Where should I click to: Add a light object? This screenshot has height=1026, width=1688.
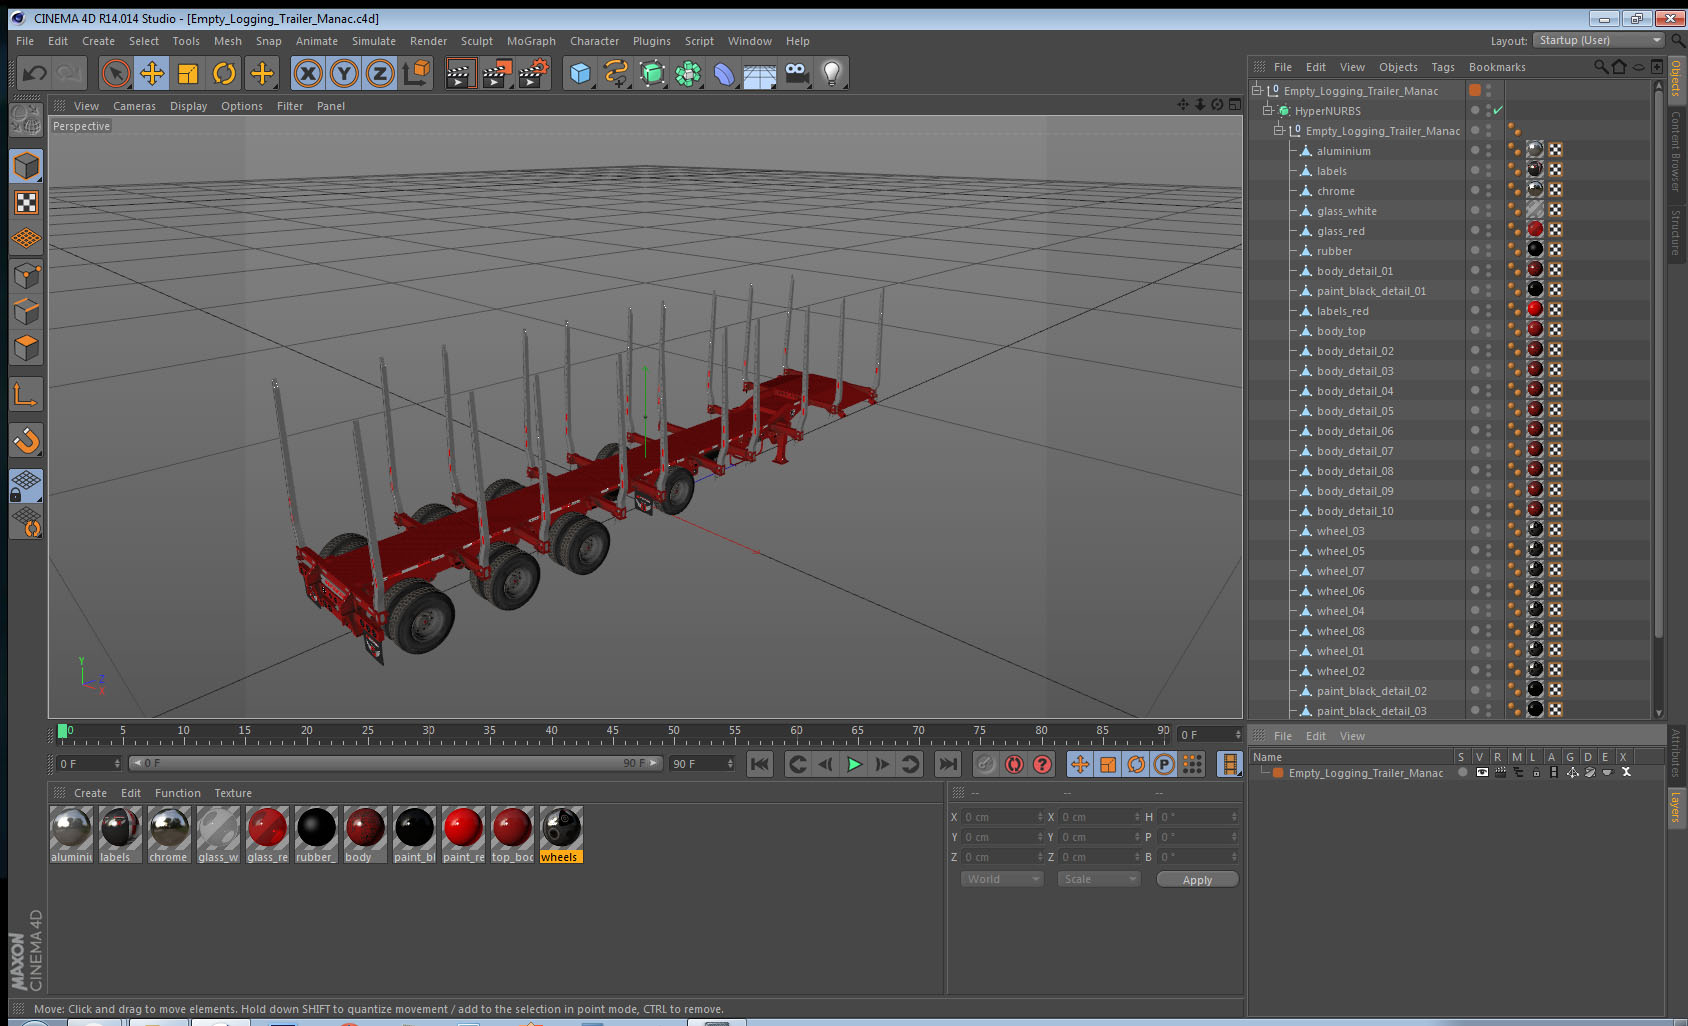click(x=832, y=73)
